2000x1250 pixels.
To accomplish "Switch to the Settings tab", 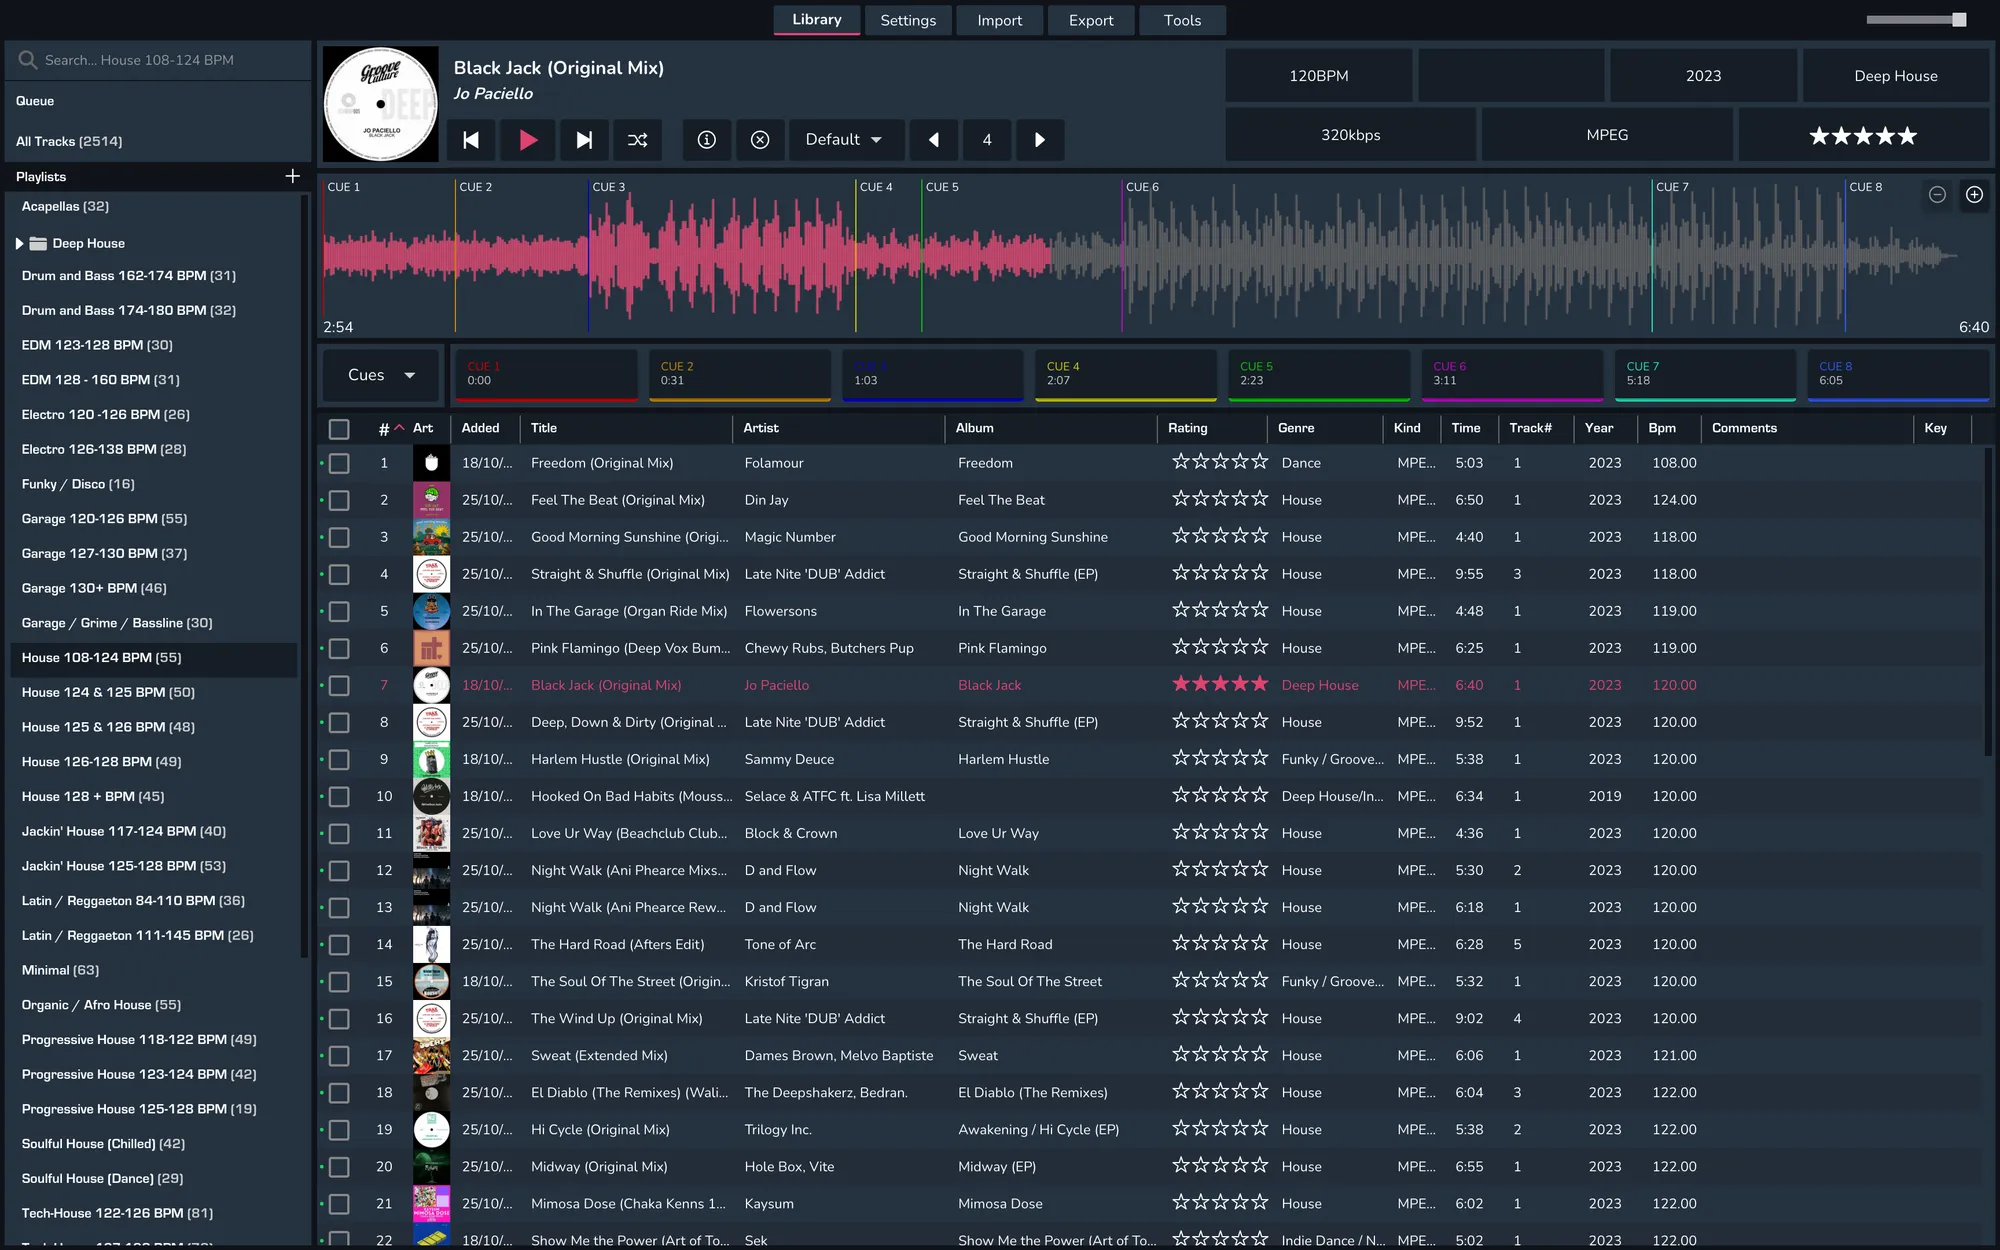I will pyautogui.click(x=907, y=20).
